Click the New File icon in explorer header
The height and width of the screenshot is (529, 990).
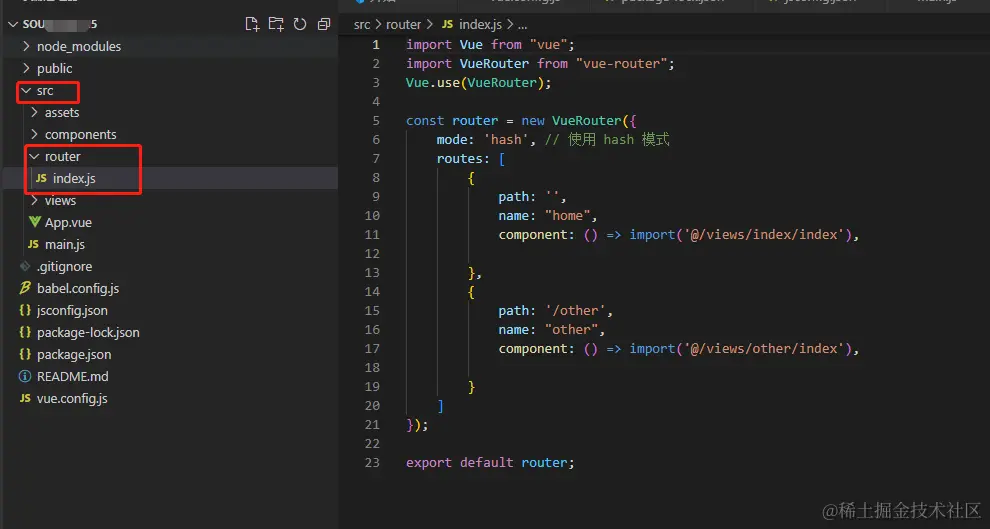(252, 24)
